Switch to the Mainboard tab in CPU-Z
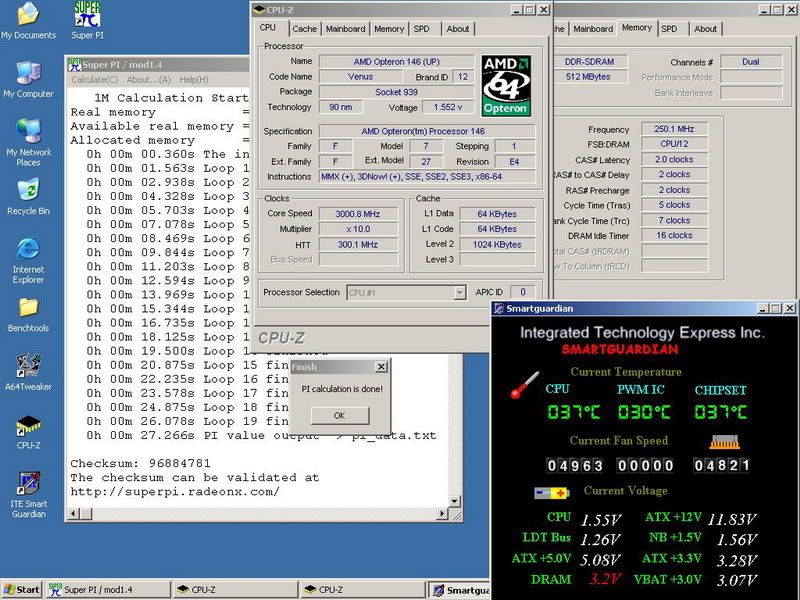Image resolution: width=800 pixels, height=600 pixels. coord(345,29)
